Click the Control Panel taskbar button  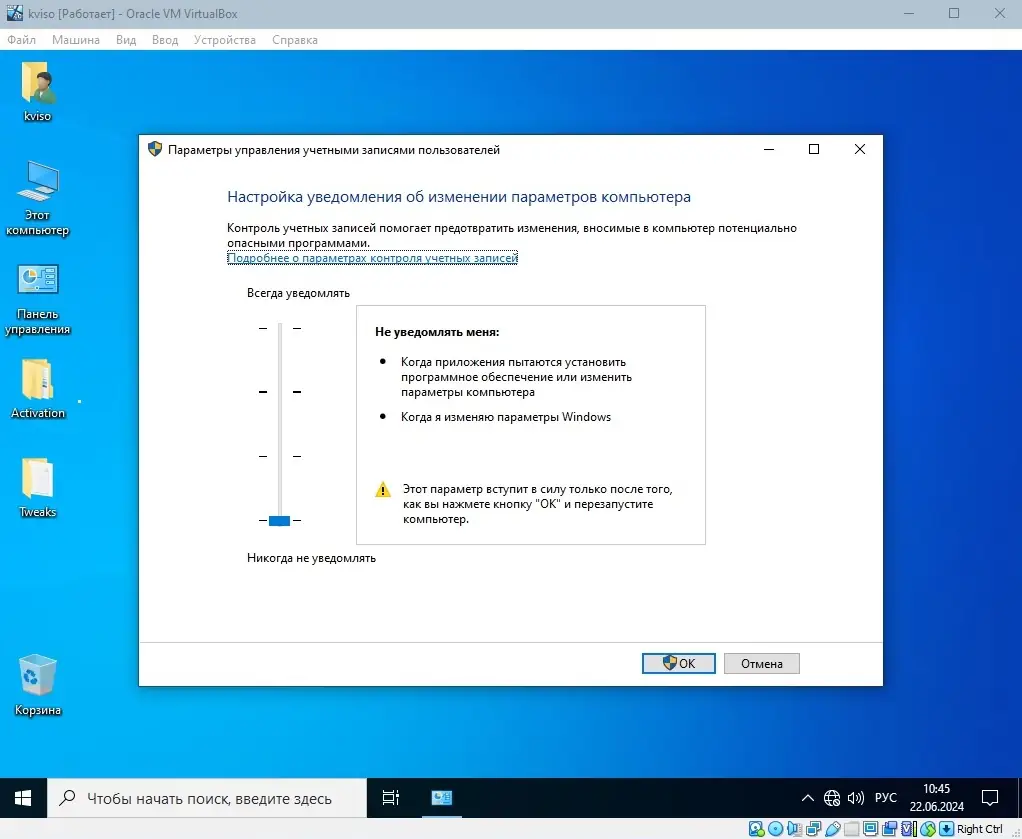point(441,798)
